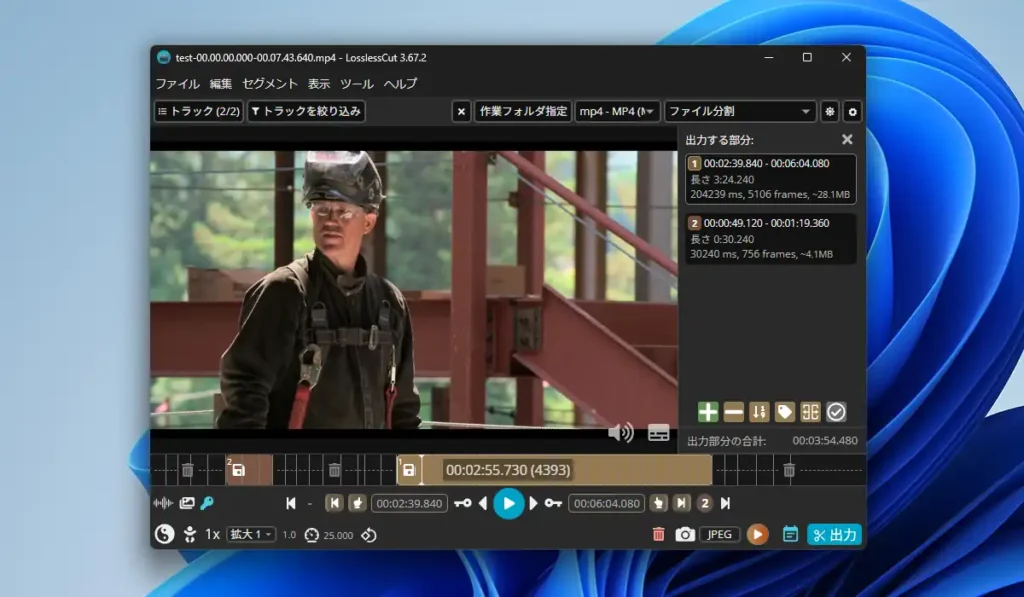
Task: Open the セグメント menu
Action: pyautogui.click(x=270, y=84)
